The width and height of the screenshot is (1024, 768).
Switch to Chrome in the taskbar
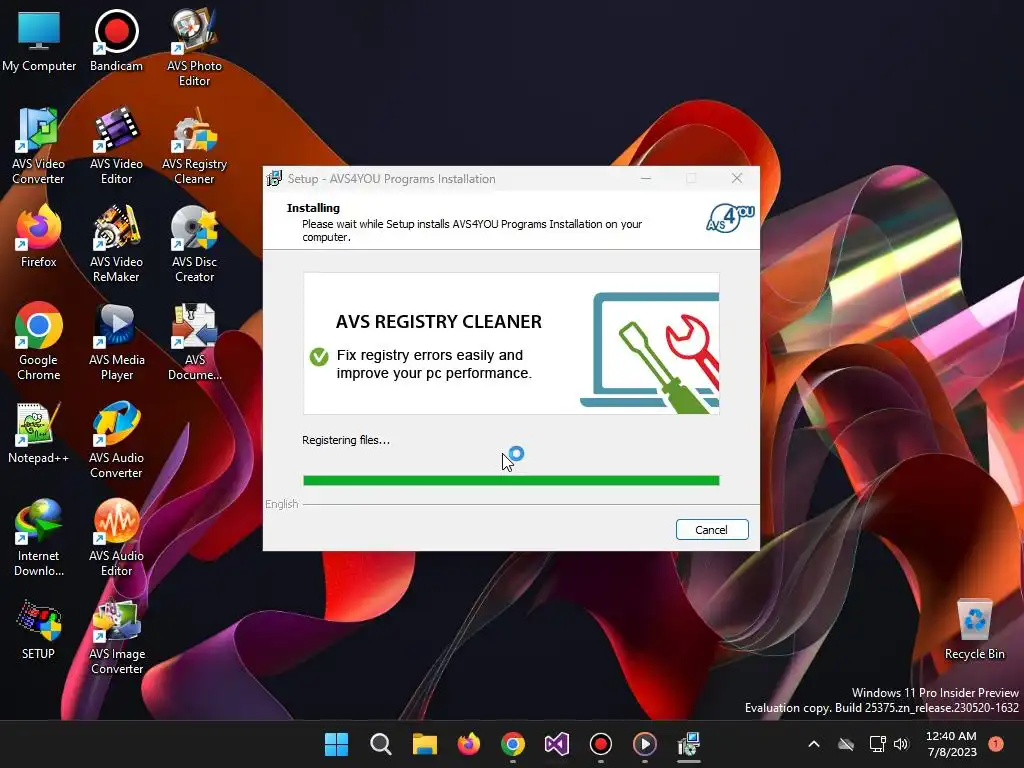(x=513, y=744)
